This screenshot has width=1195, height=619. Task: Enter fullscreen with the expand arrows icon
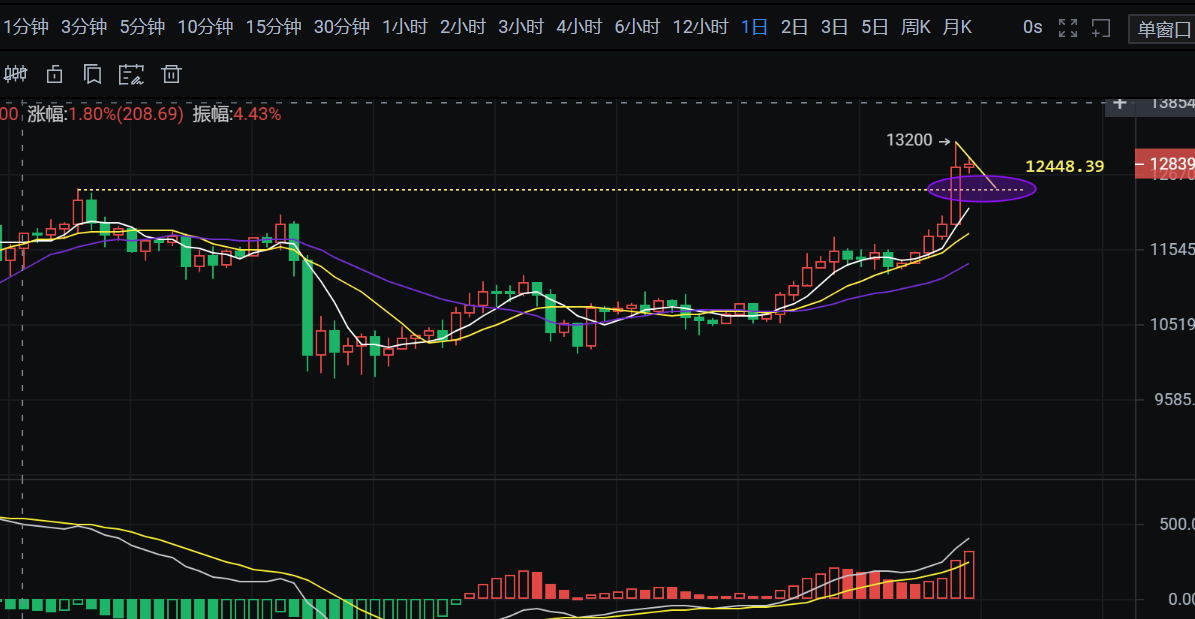tap(1068, 28)
